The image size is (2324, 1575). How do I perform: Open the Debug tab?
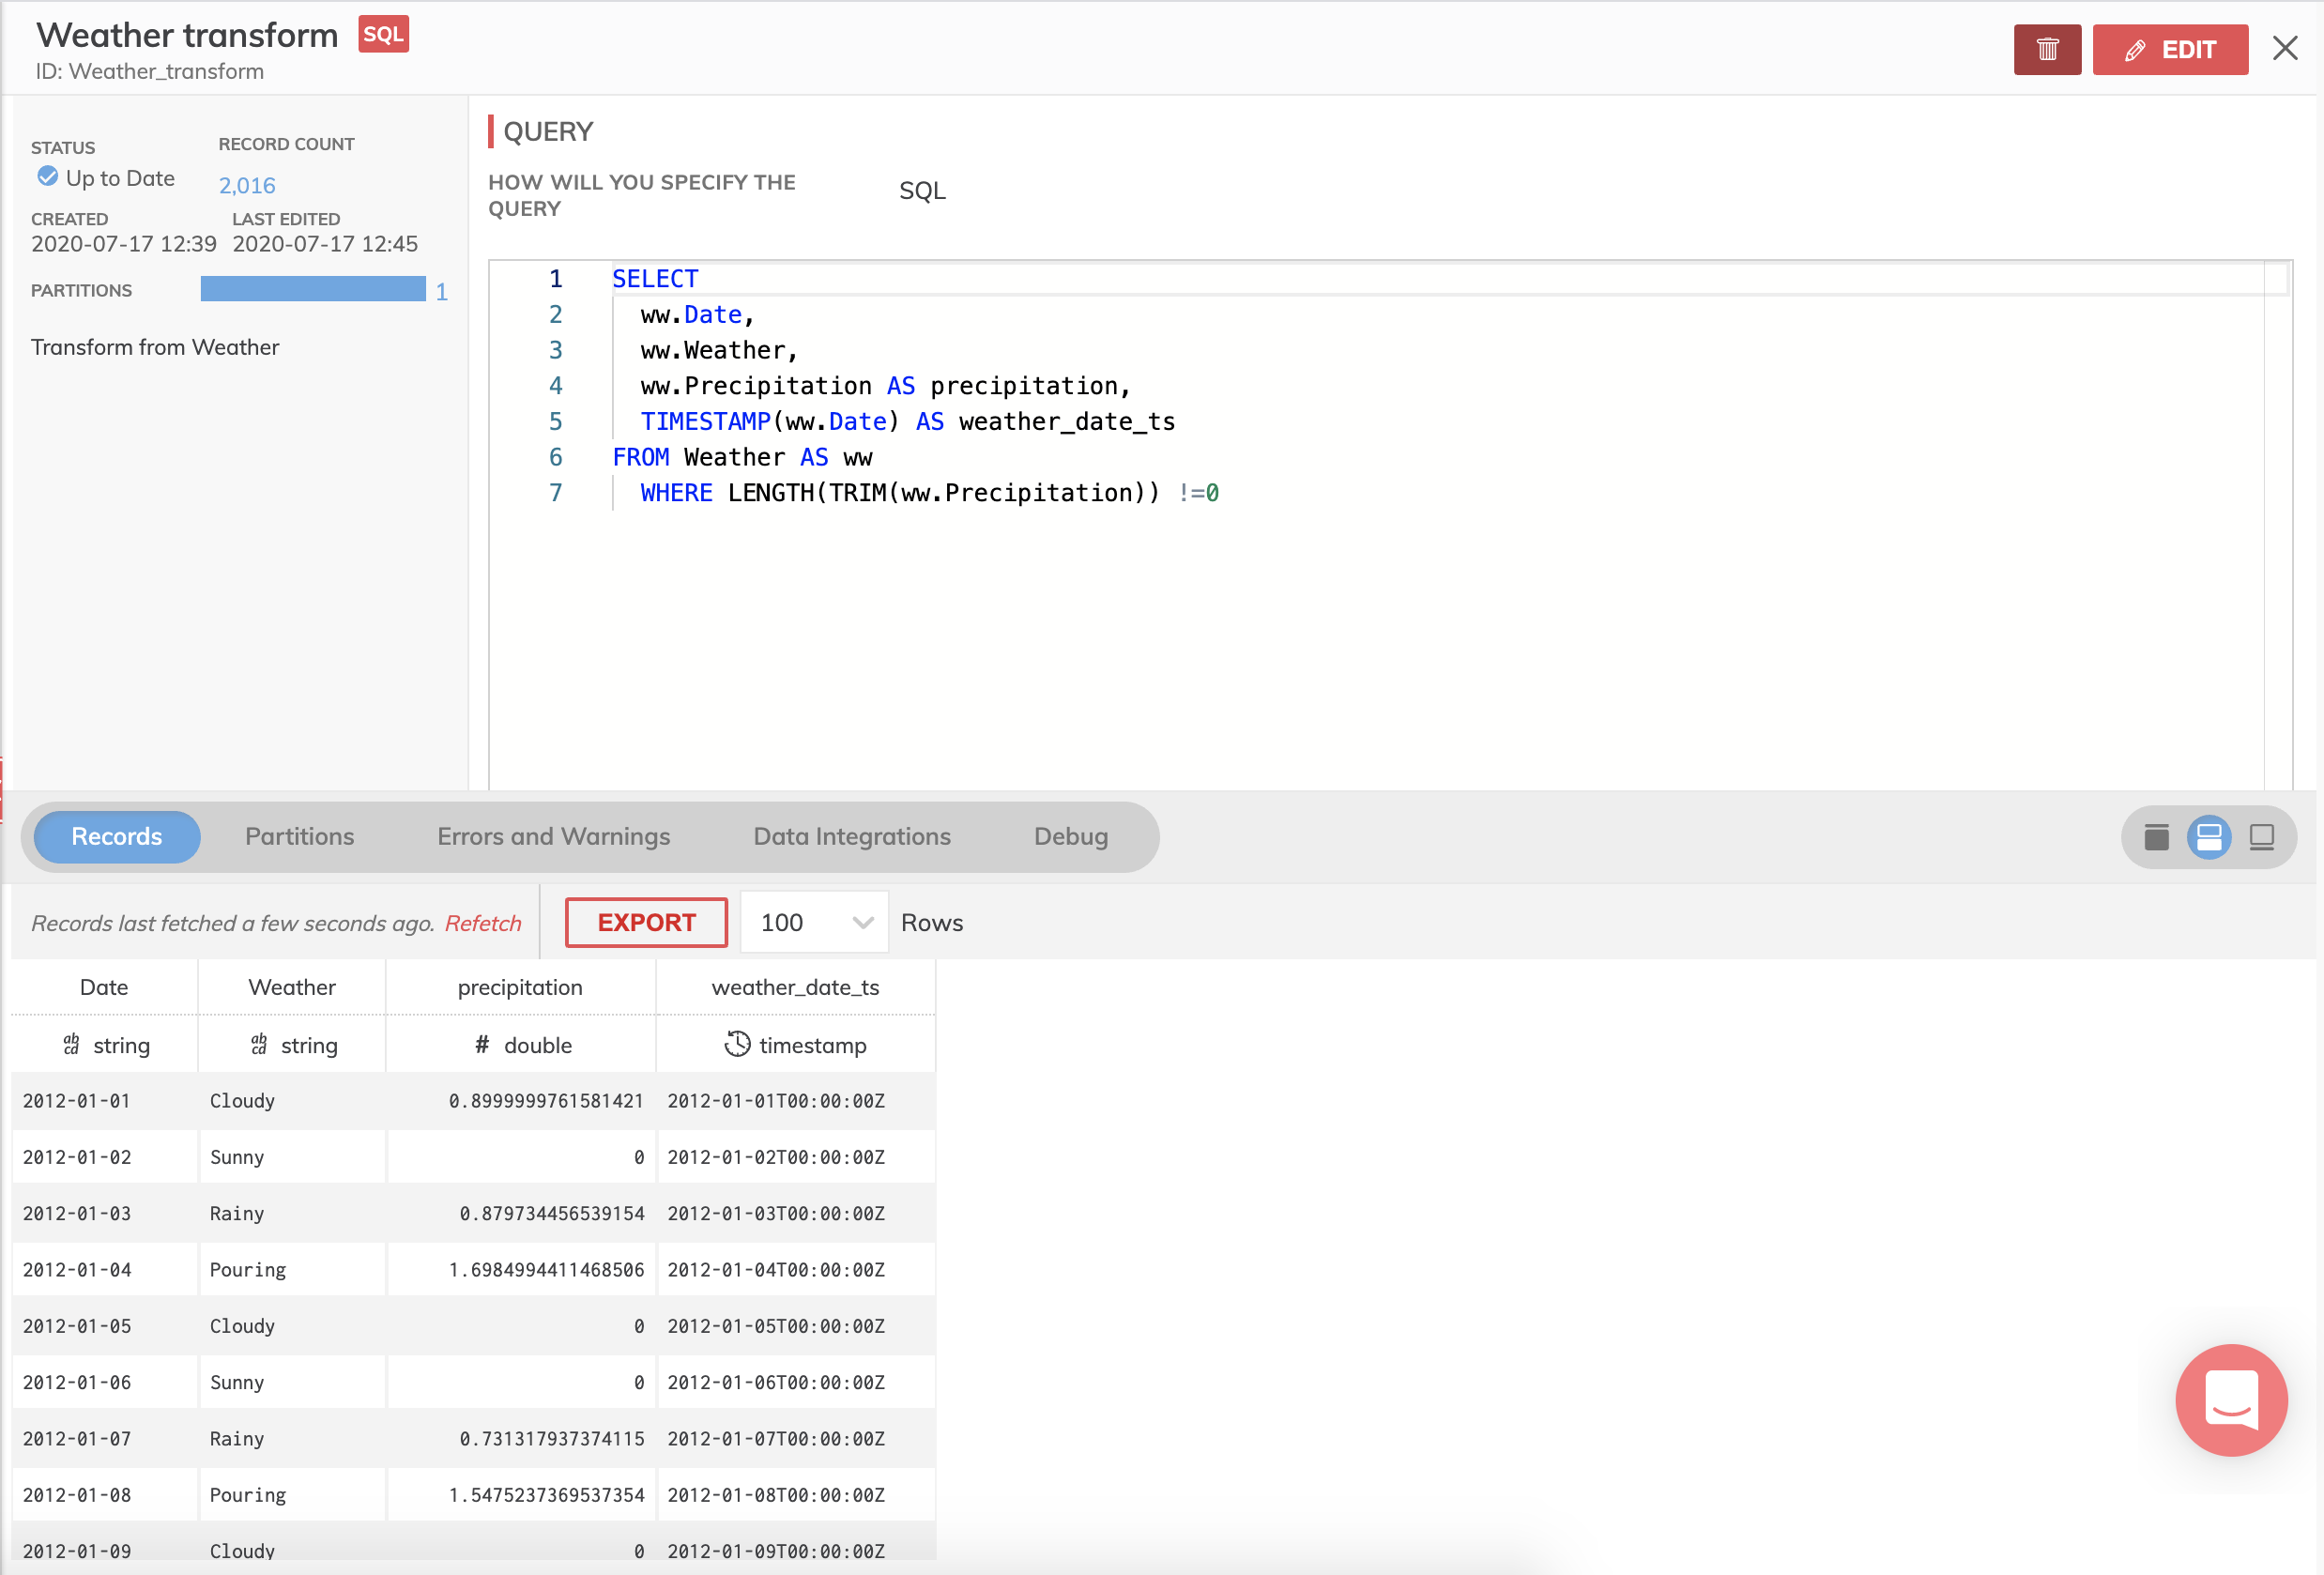[1071, 836]
